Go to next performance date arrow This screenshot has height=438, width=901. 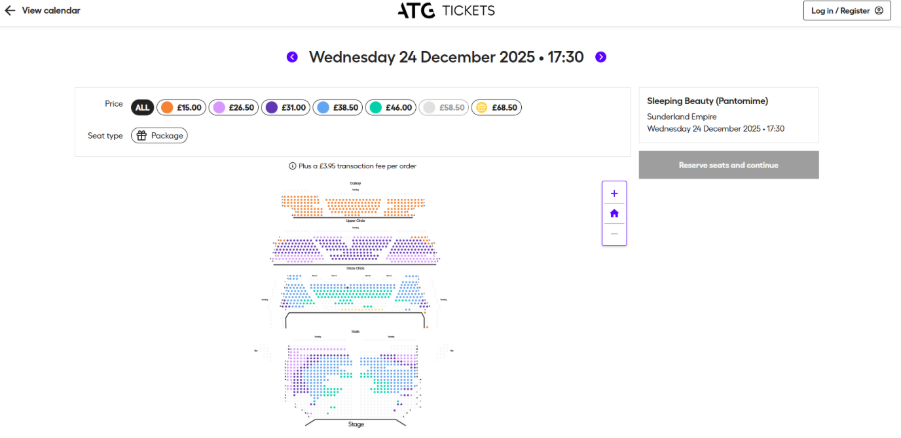601,57
